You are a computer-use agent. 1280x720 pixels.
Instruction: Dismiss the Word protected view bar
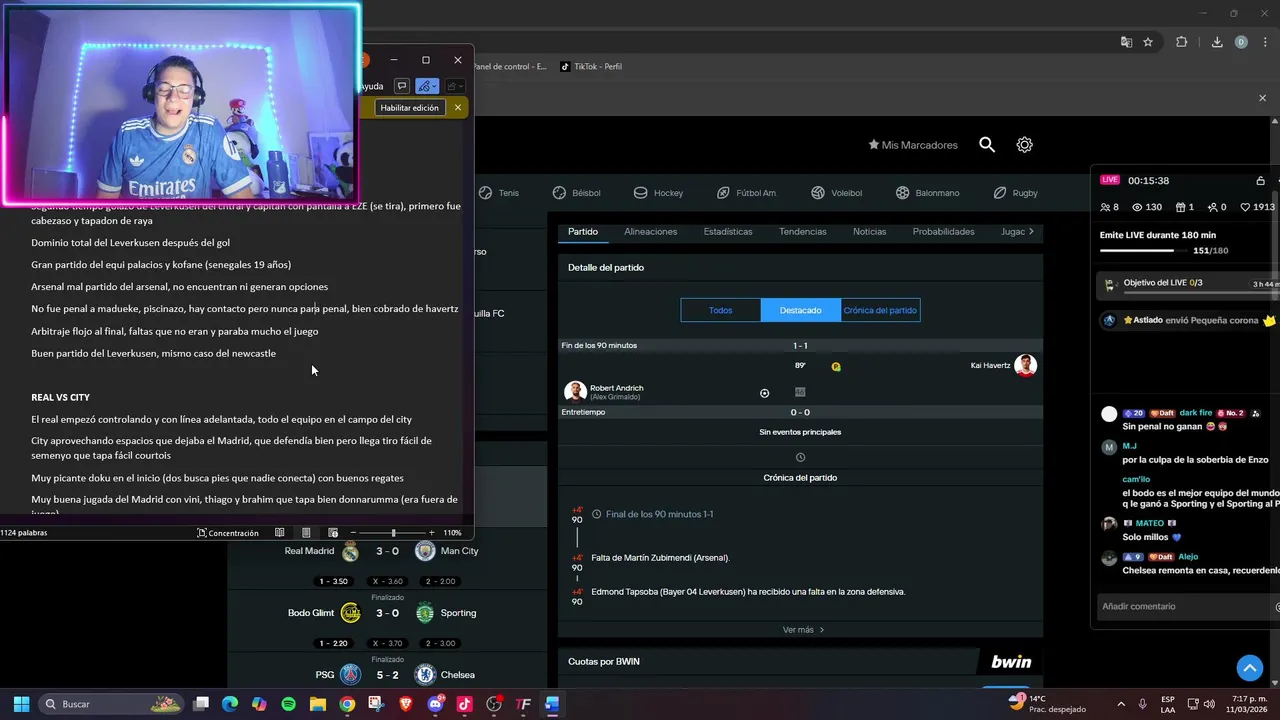click(458, 108)
